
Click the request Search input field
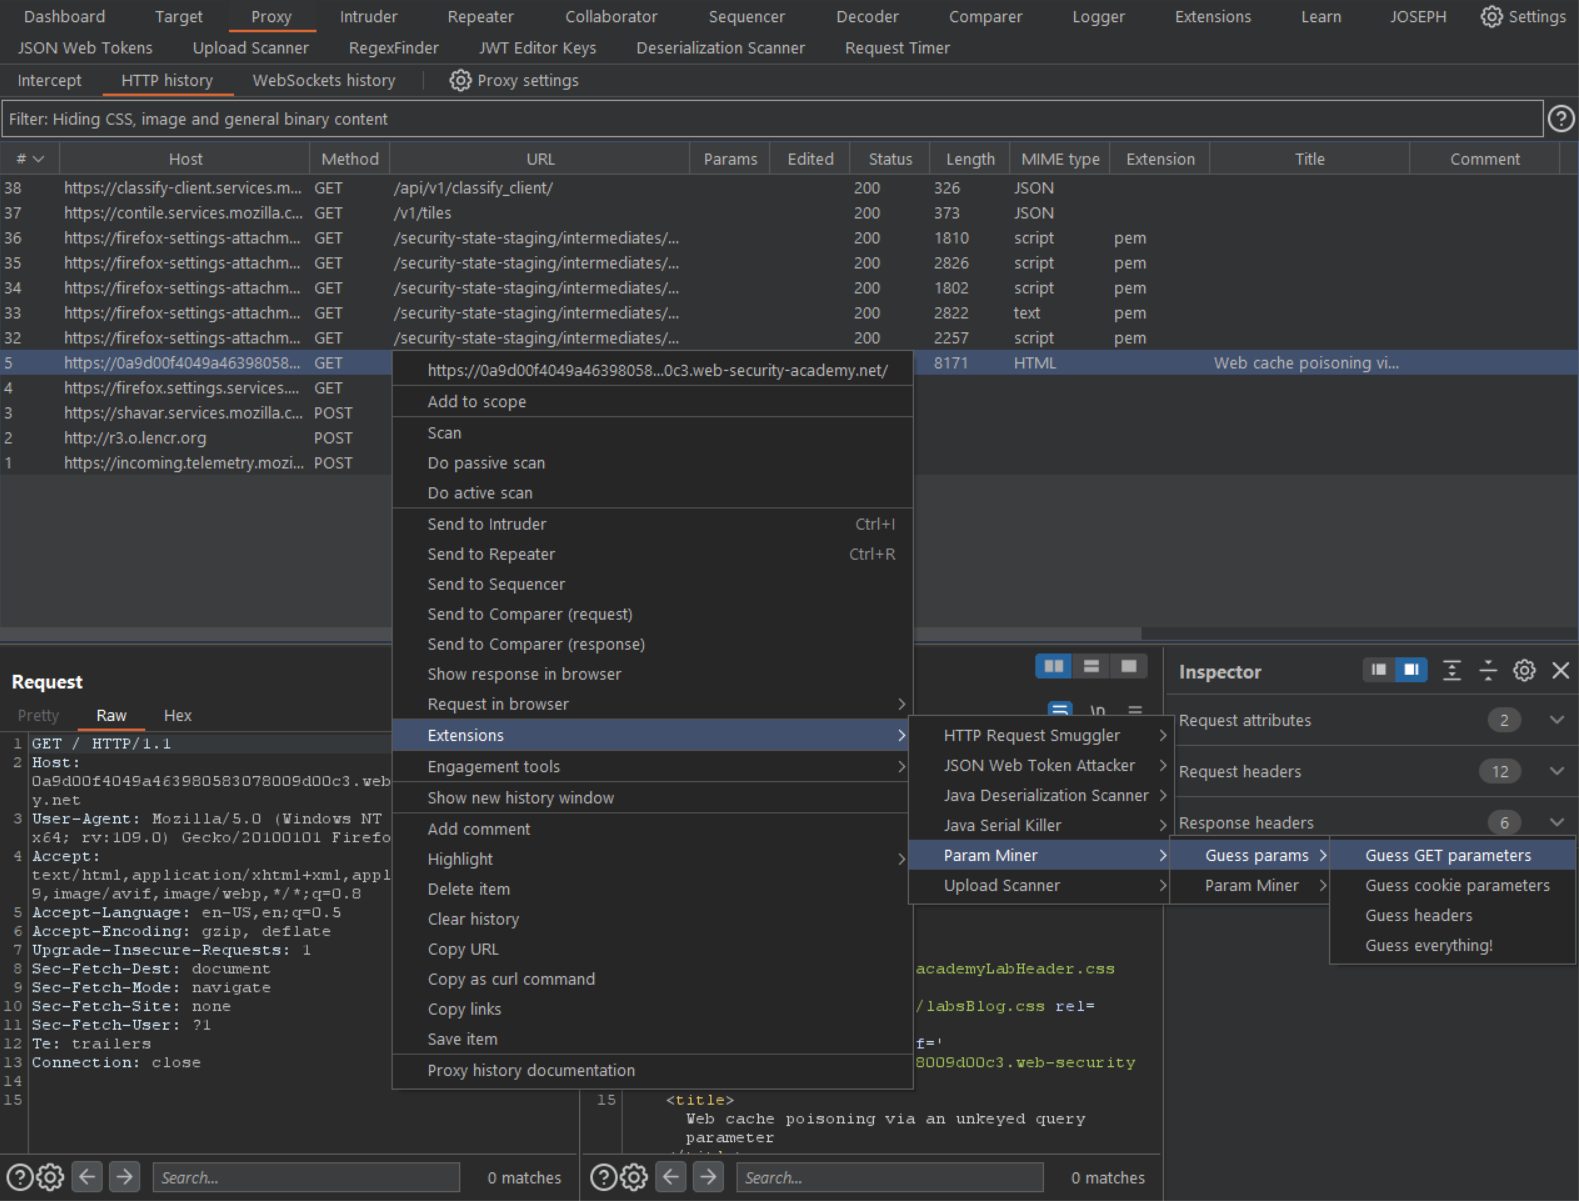click(305, 1177)
